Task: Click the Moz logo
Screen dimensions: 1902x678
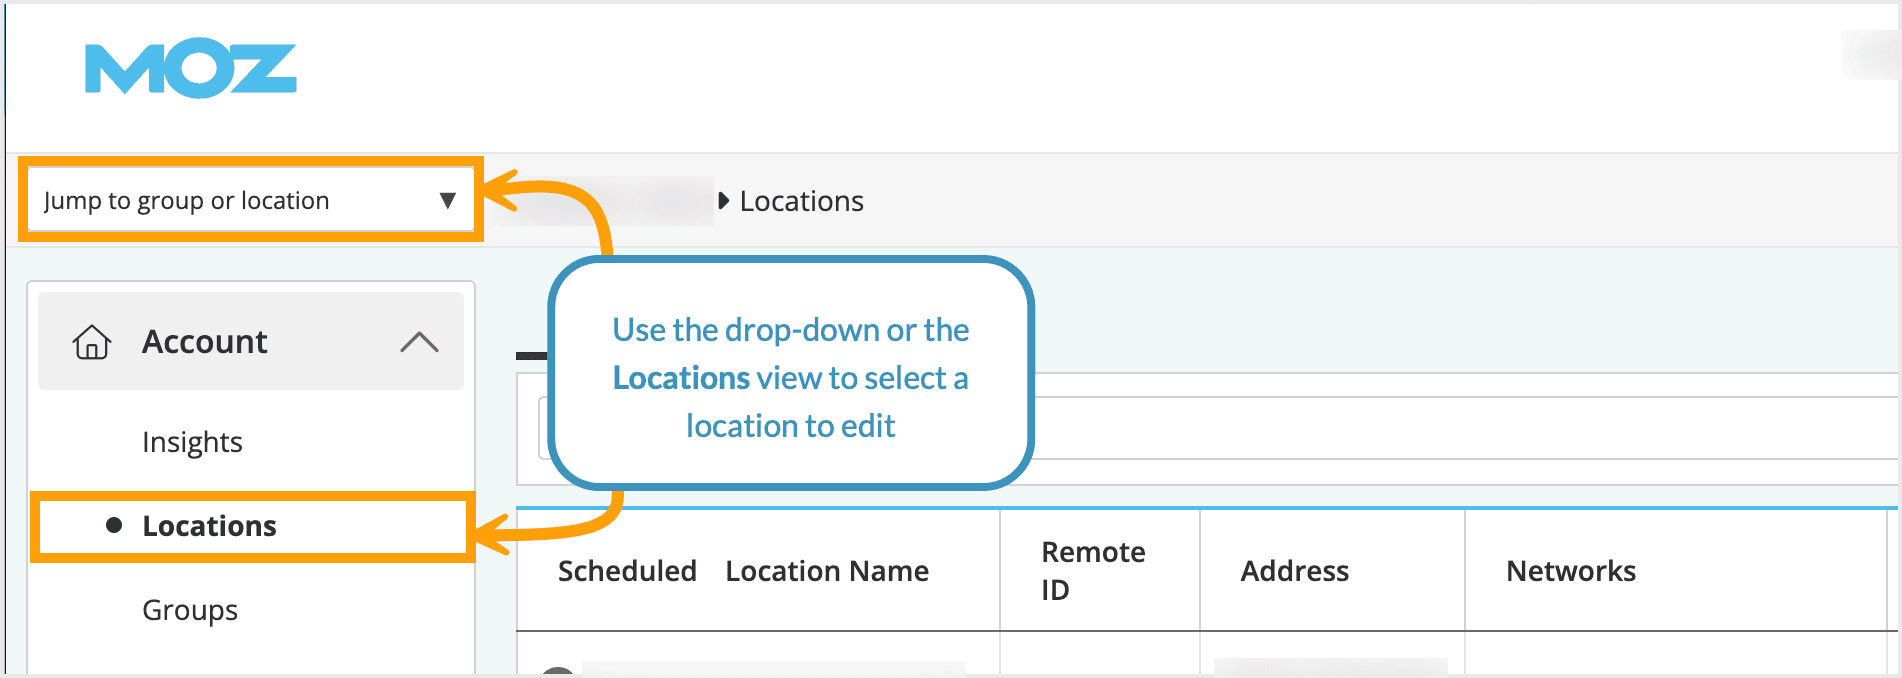Action: [x=190, y=68]
